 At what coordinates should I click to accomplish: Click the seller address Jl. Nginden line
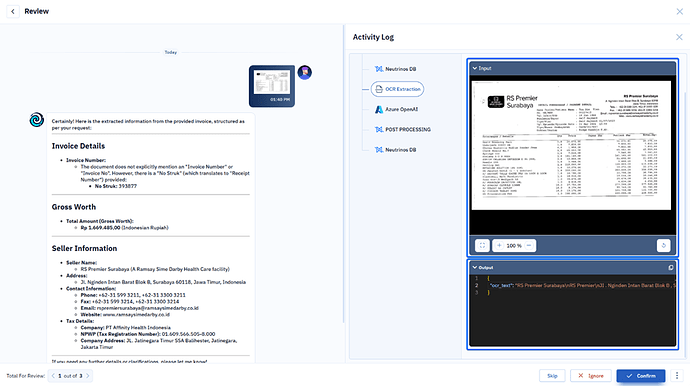pyautogui.click(x=163, y=282)
